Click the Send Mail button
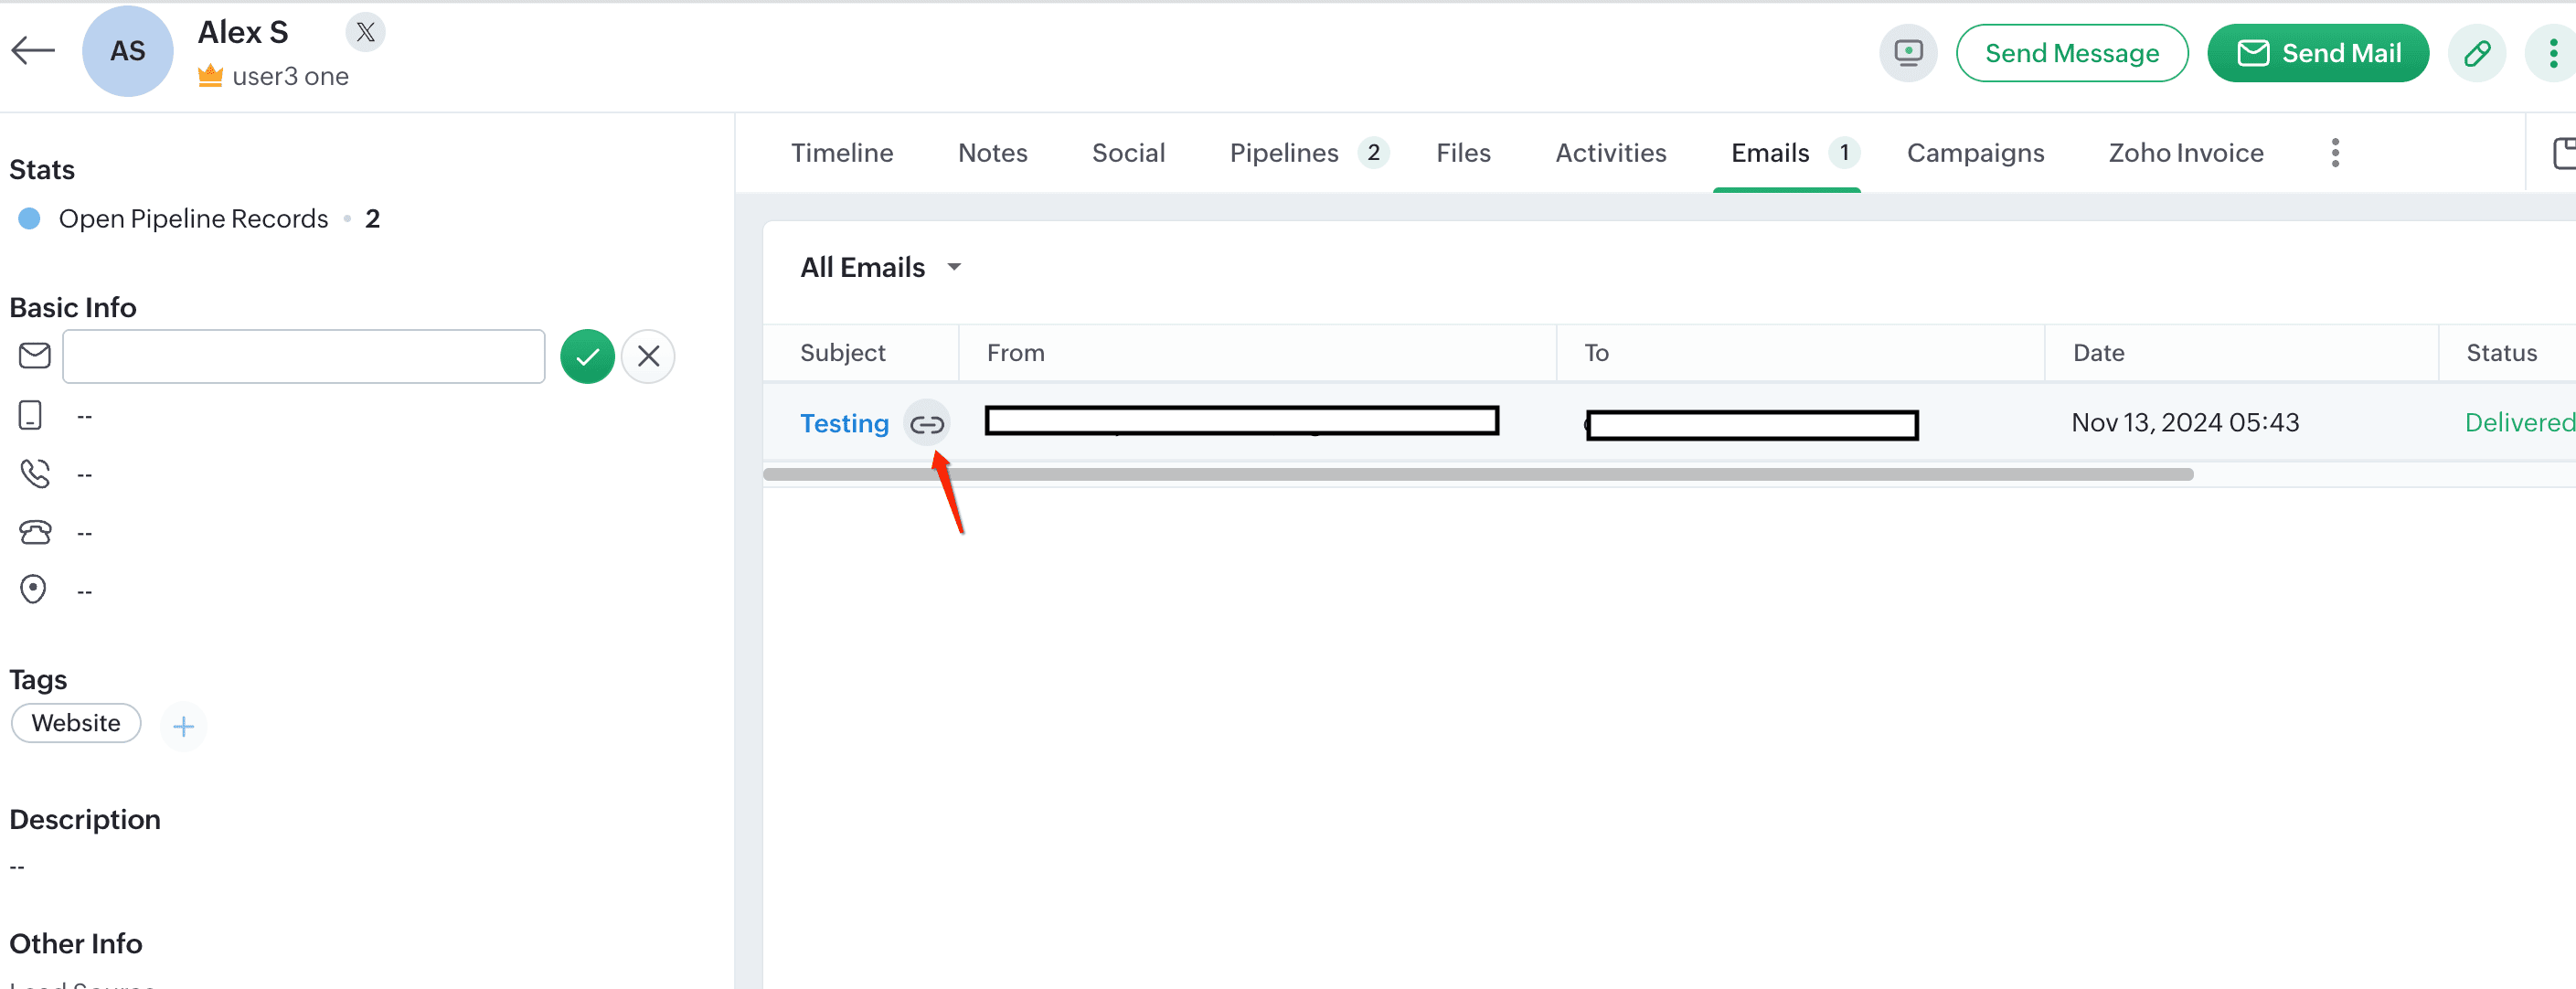Screen dimensions: 2576x989 click(x=2317, y=53)
